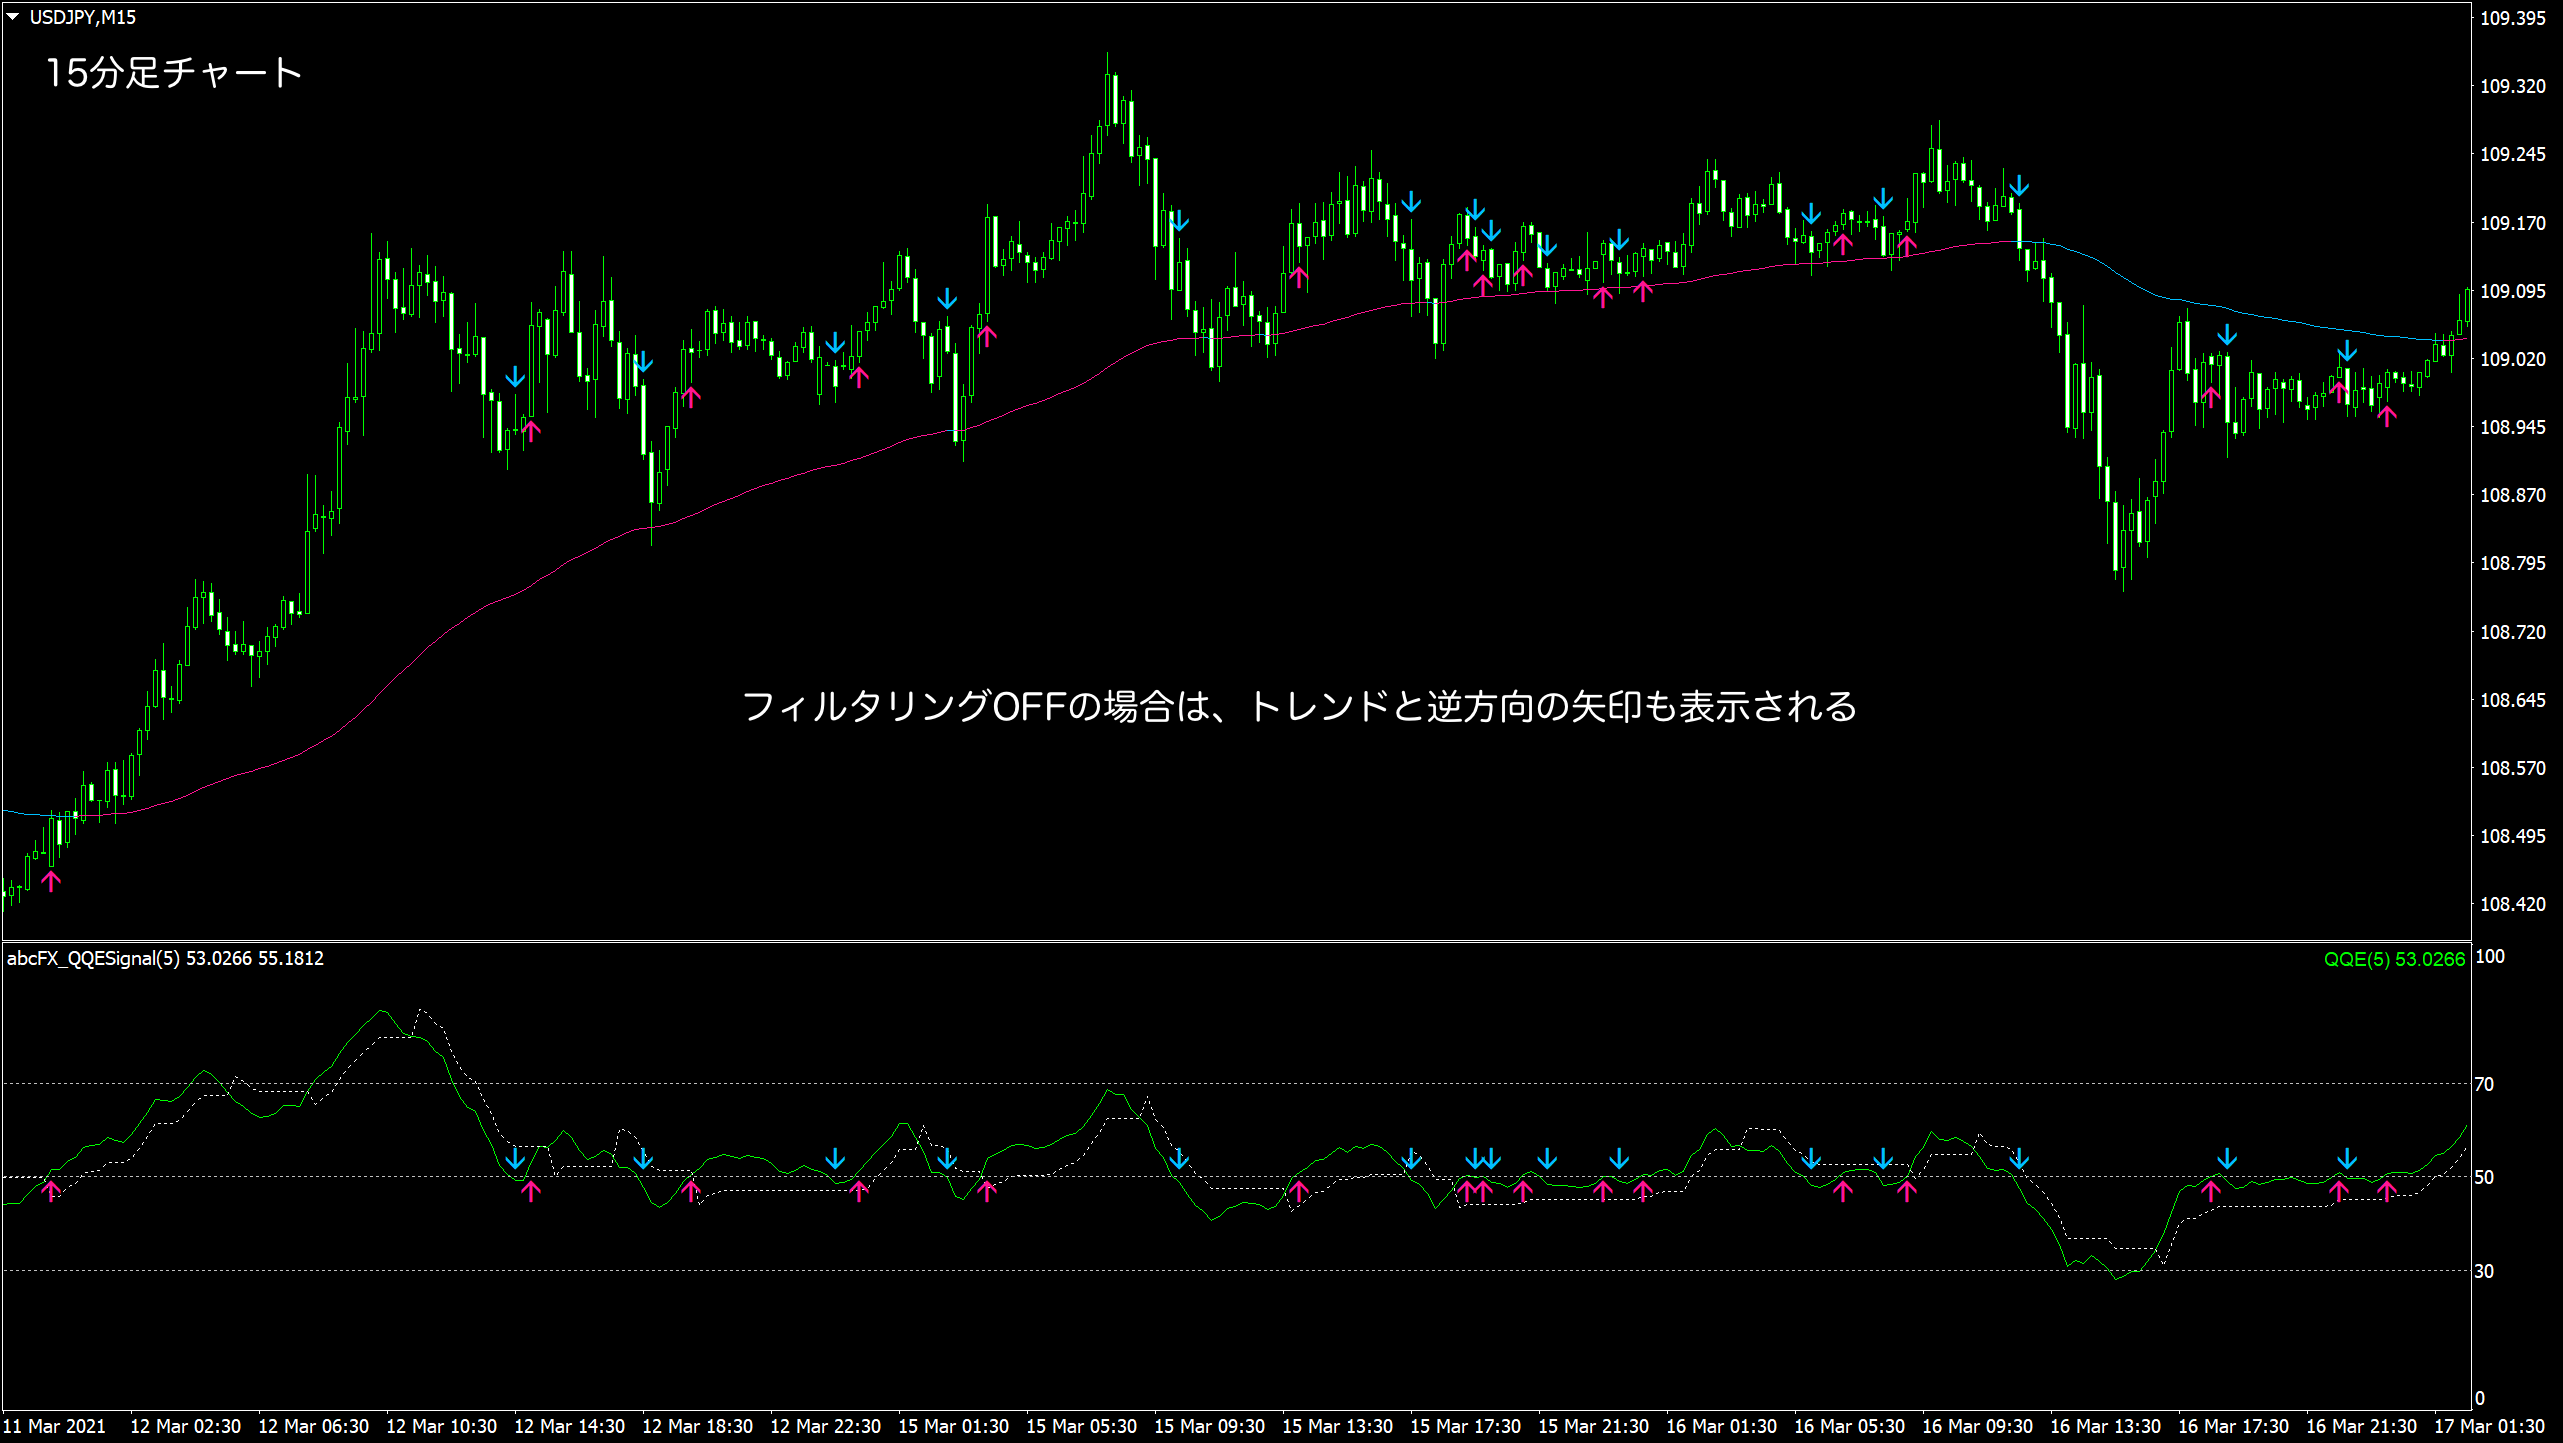This screenshot has height=1443, width=2563.
Task: Click the last pink up arrow on the price chart
Action: pos(2387,416)
